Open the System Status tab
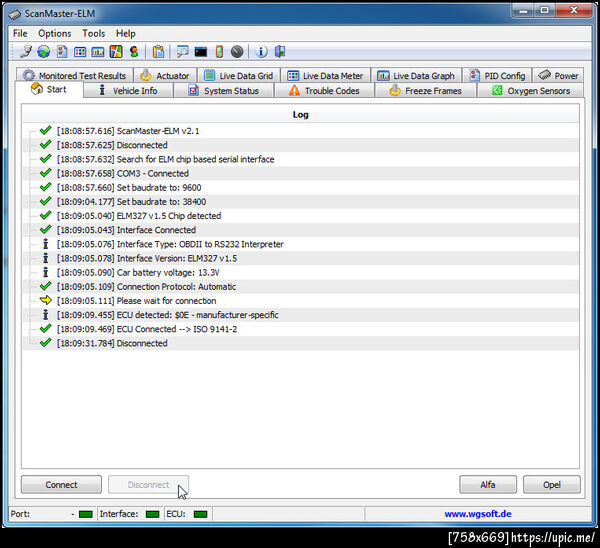This screenshot has height=548, width=600. [x=224, y=91]
